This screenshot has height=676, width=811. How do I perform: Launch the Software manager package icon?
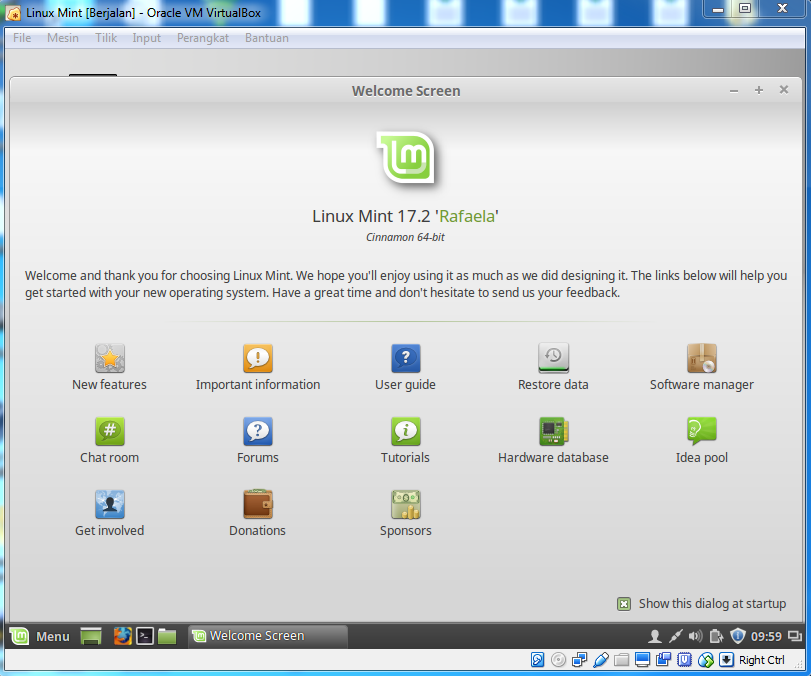701,358
